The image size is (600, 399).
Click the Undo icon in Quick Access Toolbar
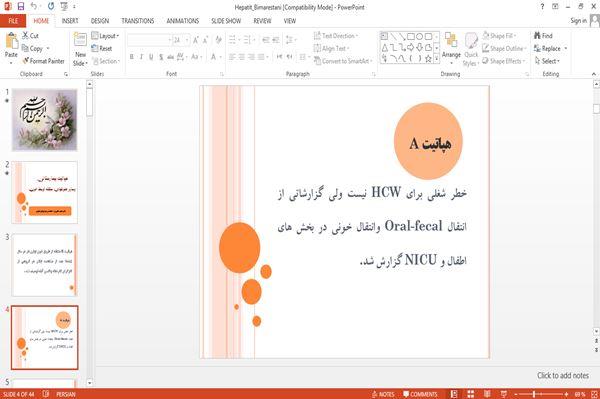(34, 7)
